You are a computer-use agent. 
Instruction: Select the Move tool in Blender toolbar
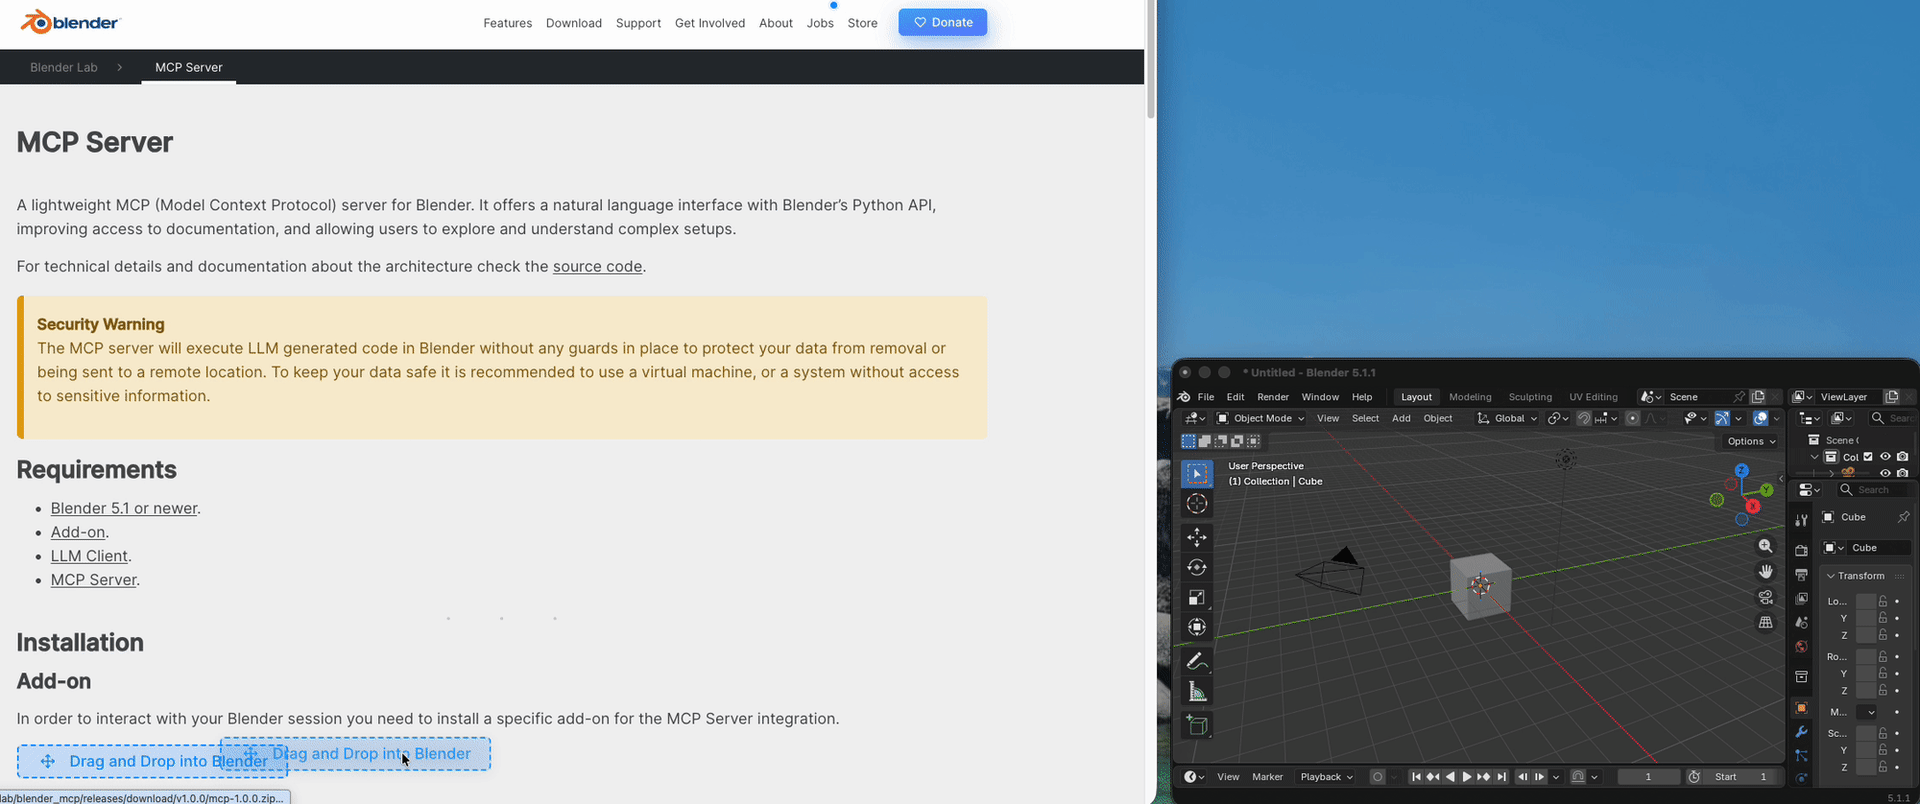click(x=1197, y=538)
